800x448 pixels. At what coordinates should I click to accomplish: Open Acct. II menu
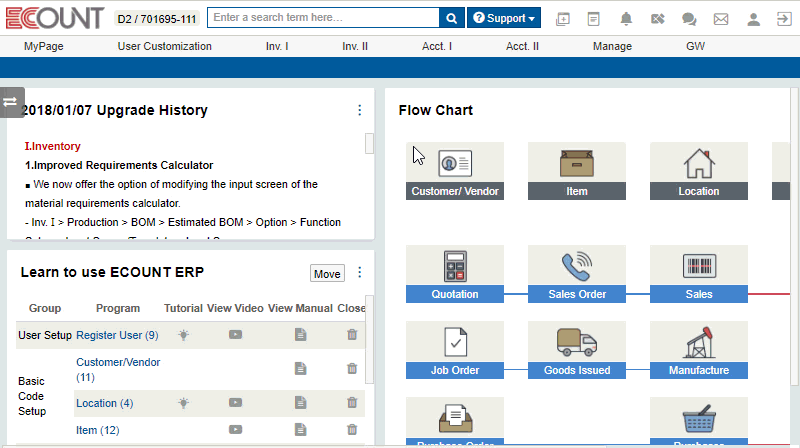(522, 46)
